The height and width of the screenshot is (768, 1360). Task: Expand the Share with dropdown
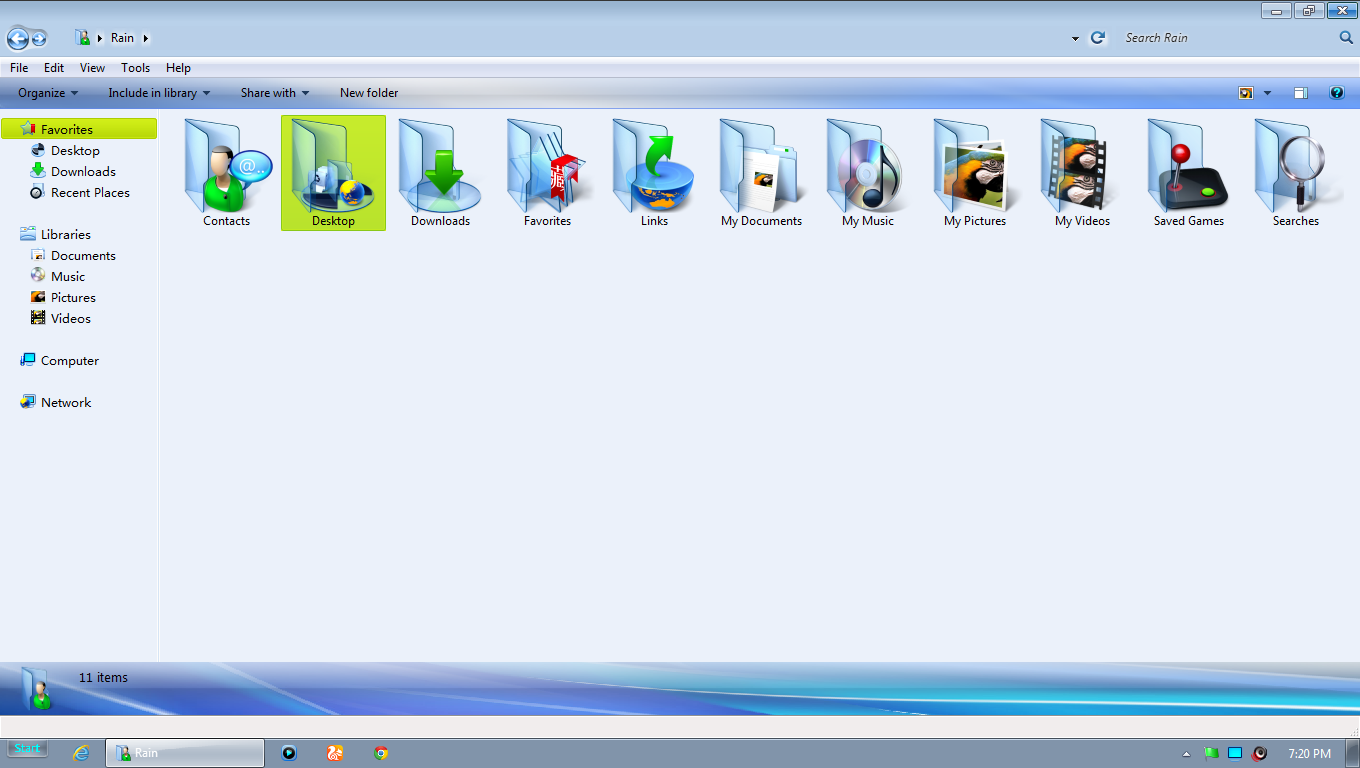click(275, 93)
